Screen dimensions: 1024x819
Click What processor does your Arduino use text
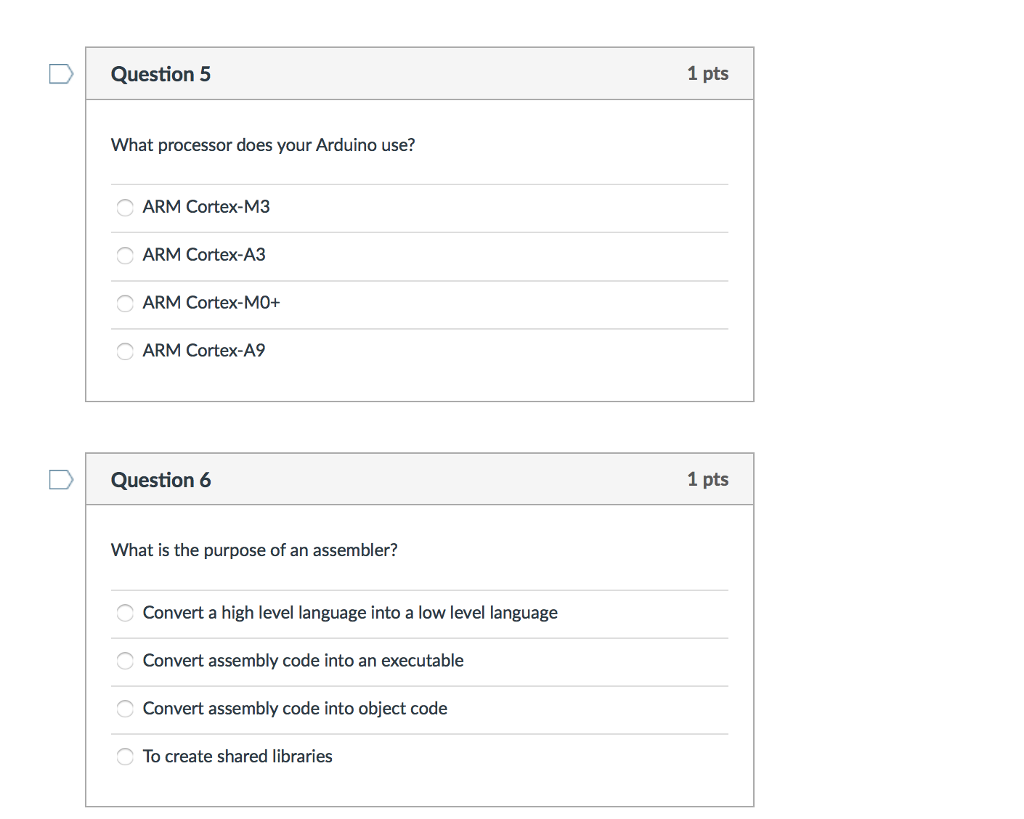[263, 145]
